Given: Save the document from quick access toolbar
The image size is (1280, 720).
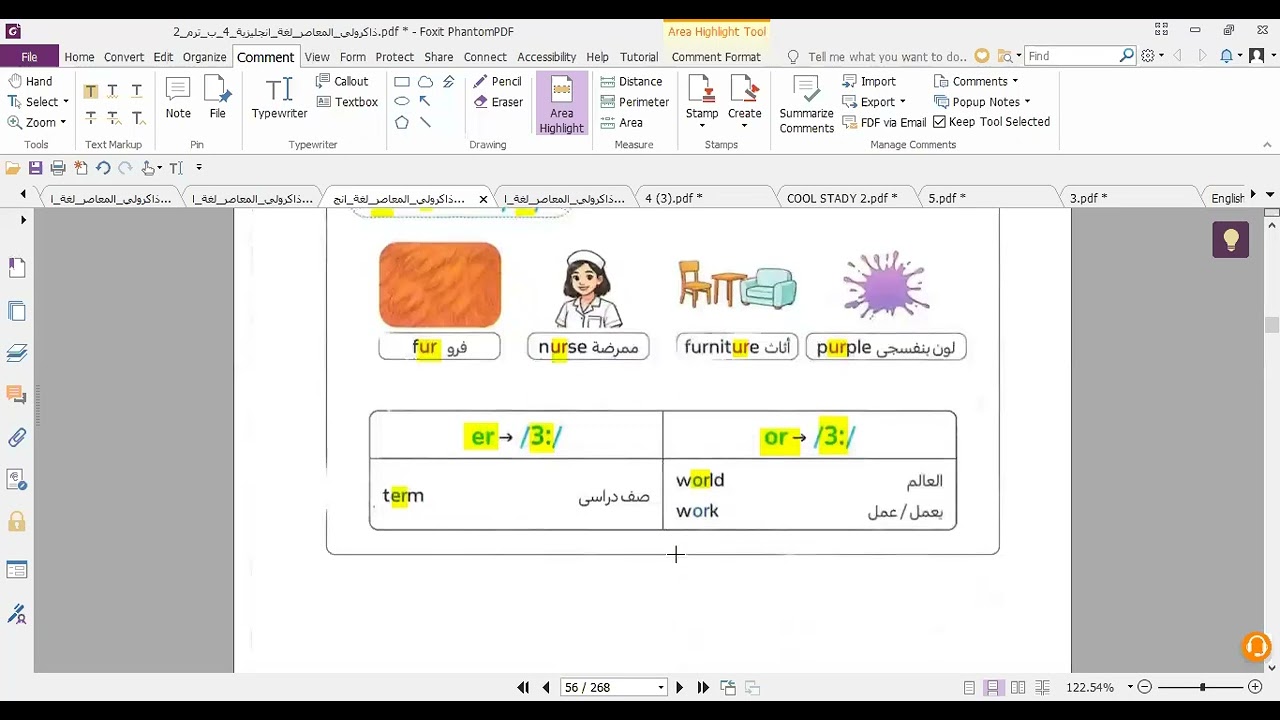Looking at the screenshot, I should coord(35,168).
